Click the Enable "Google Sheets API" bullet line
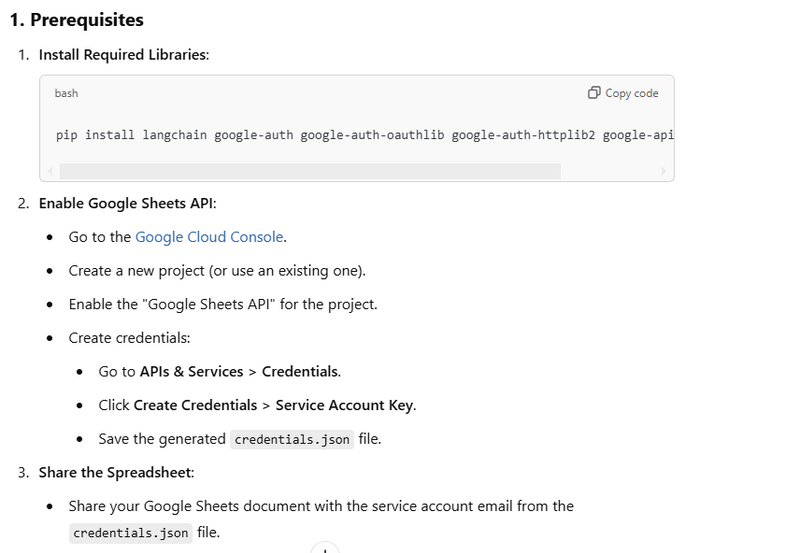Viewport: 800px width, 553px height. 223,304
